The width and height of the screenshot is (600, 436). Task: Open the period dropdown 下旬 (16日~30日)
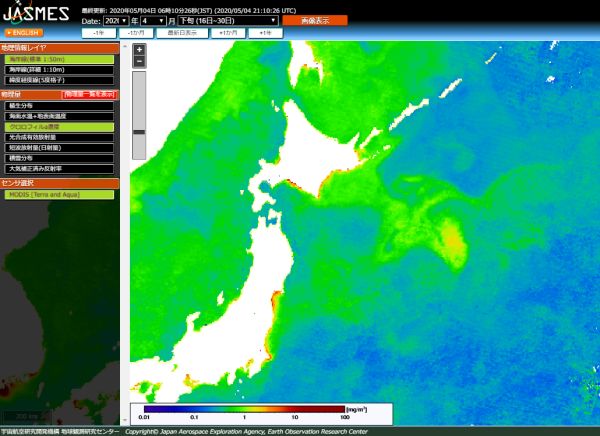228,21
